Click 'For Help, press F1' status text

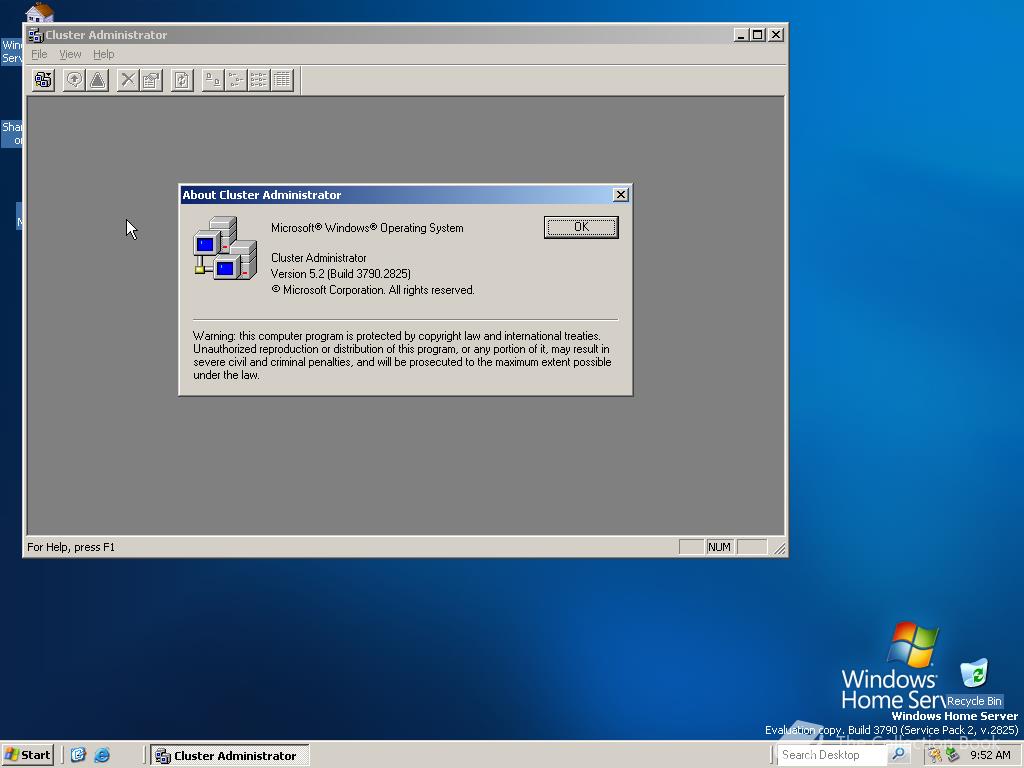tap(71, 547)
